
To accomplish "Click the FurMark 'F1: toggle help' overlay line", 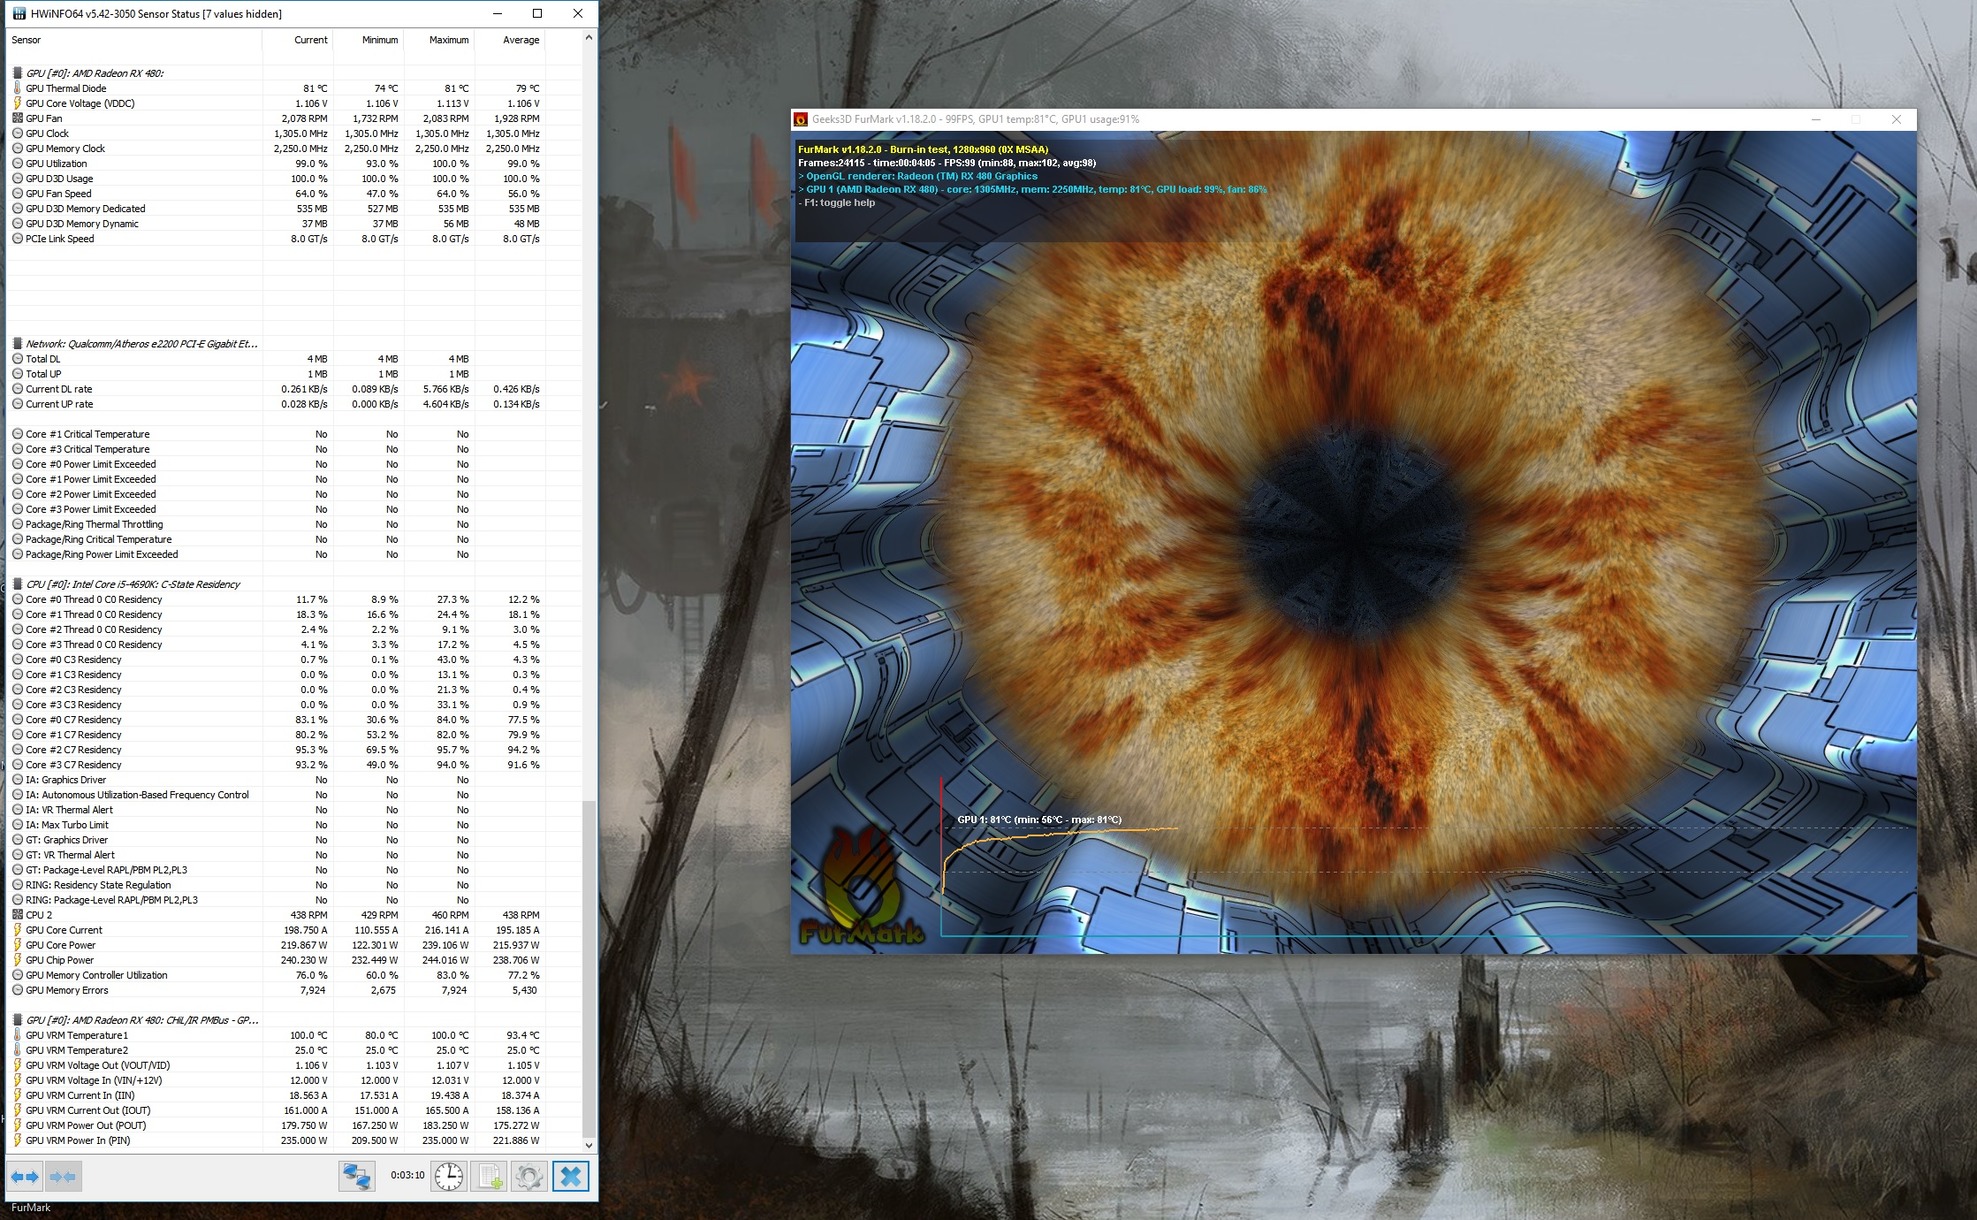I will [837, 203].
